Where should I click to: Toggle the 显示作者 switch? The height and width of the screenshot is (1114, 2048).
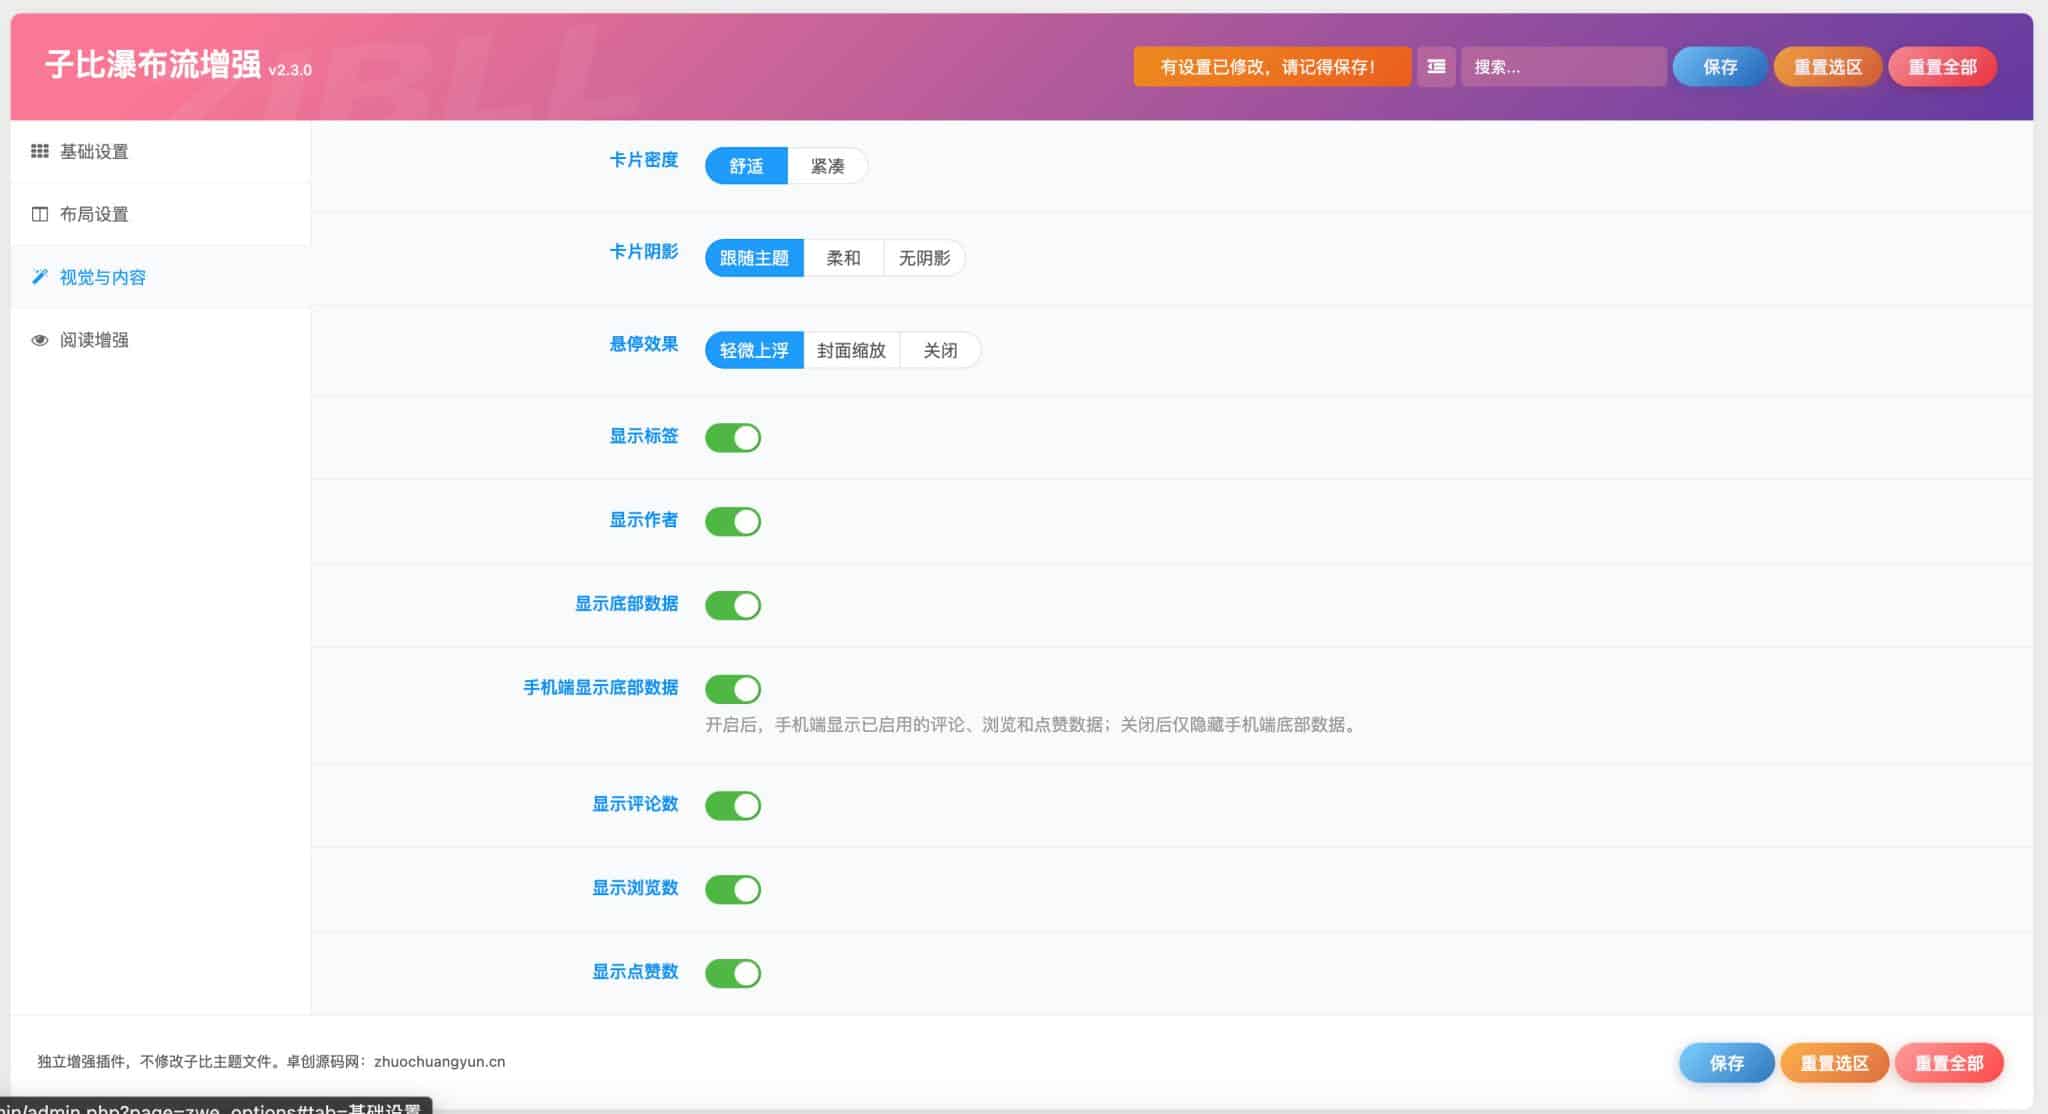point(733,521)
